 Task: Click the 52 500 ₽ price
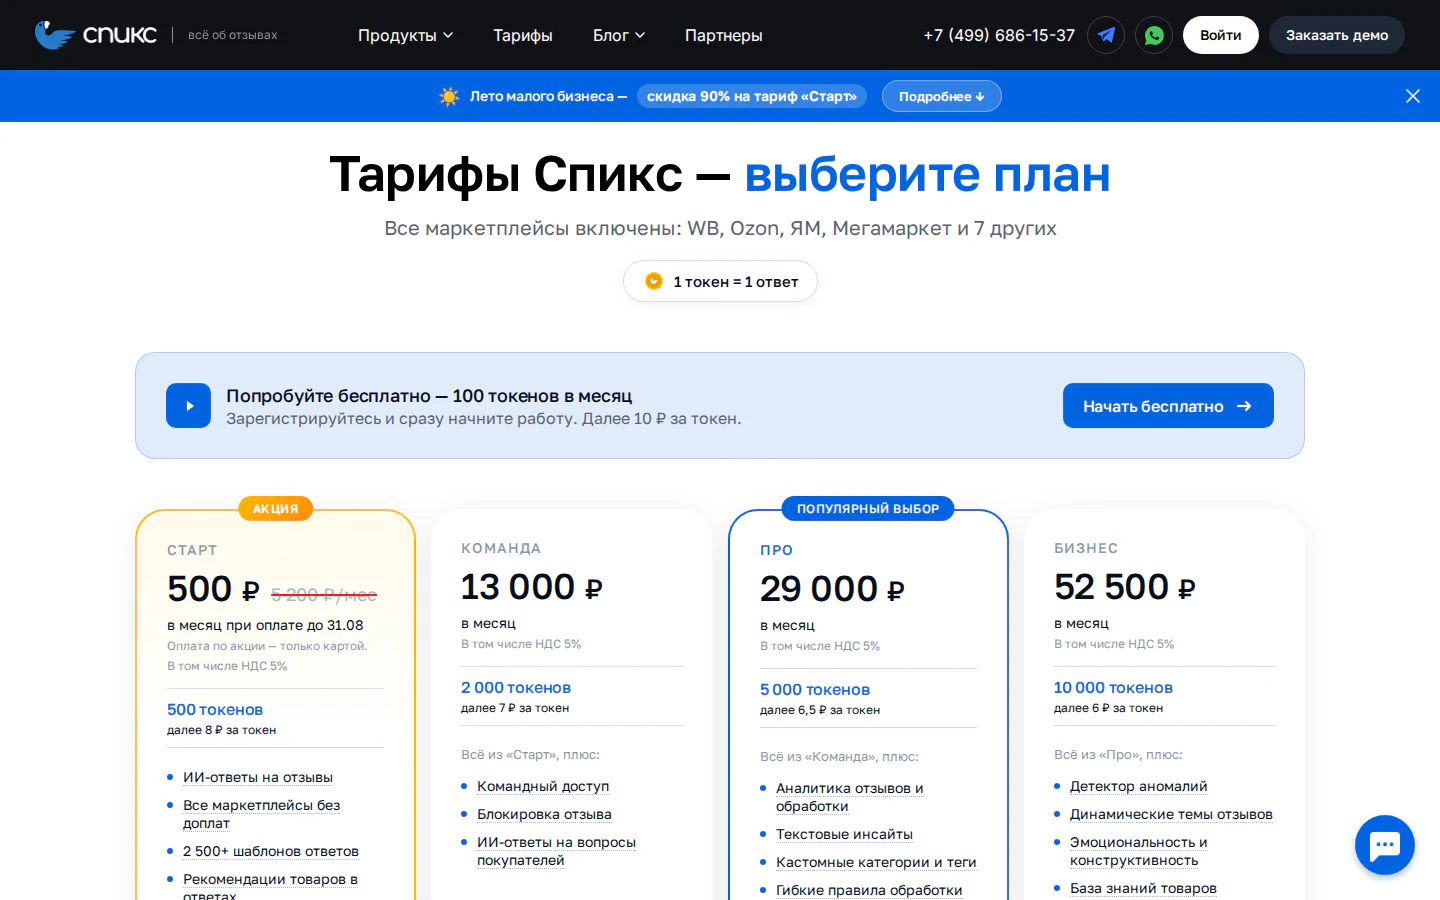coord(1125,587)
